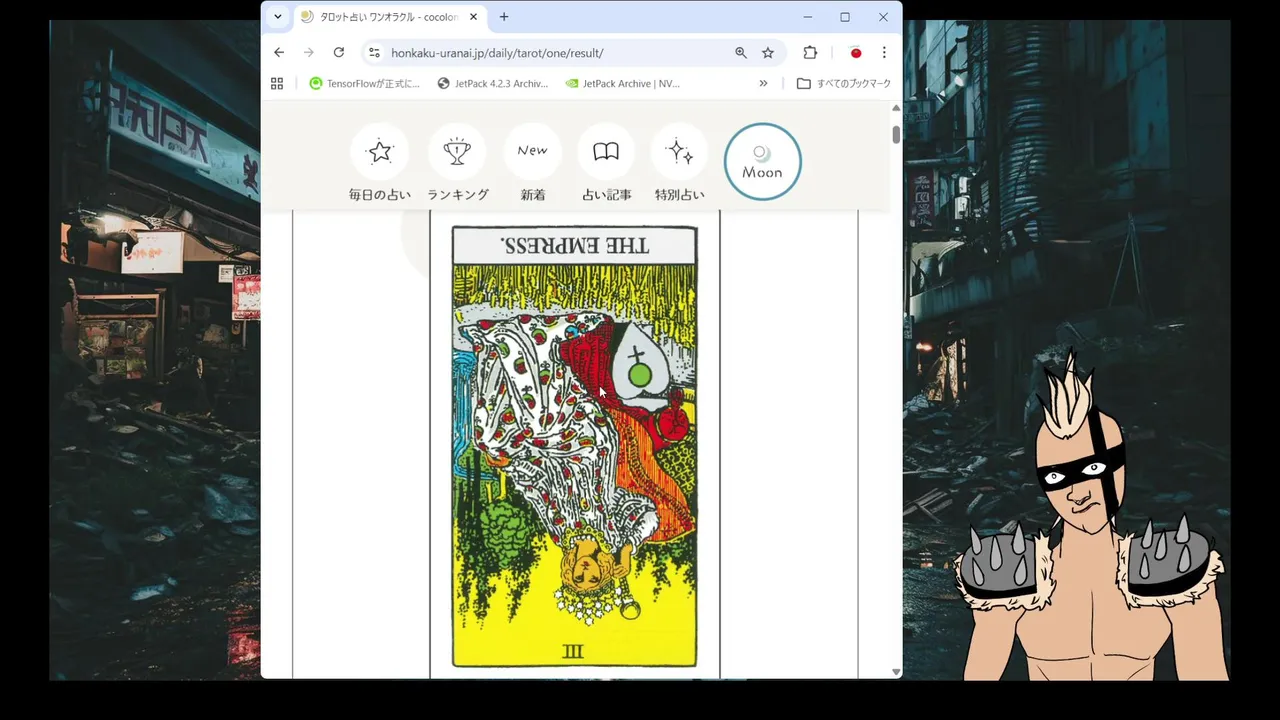Close the タロット占い browser tab
This screenshot has width=1280, height=720.
(473, 17)
